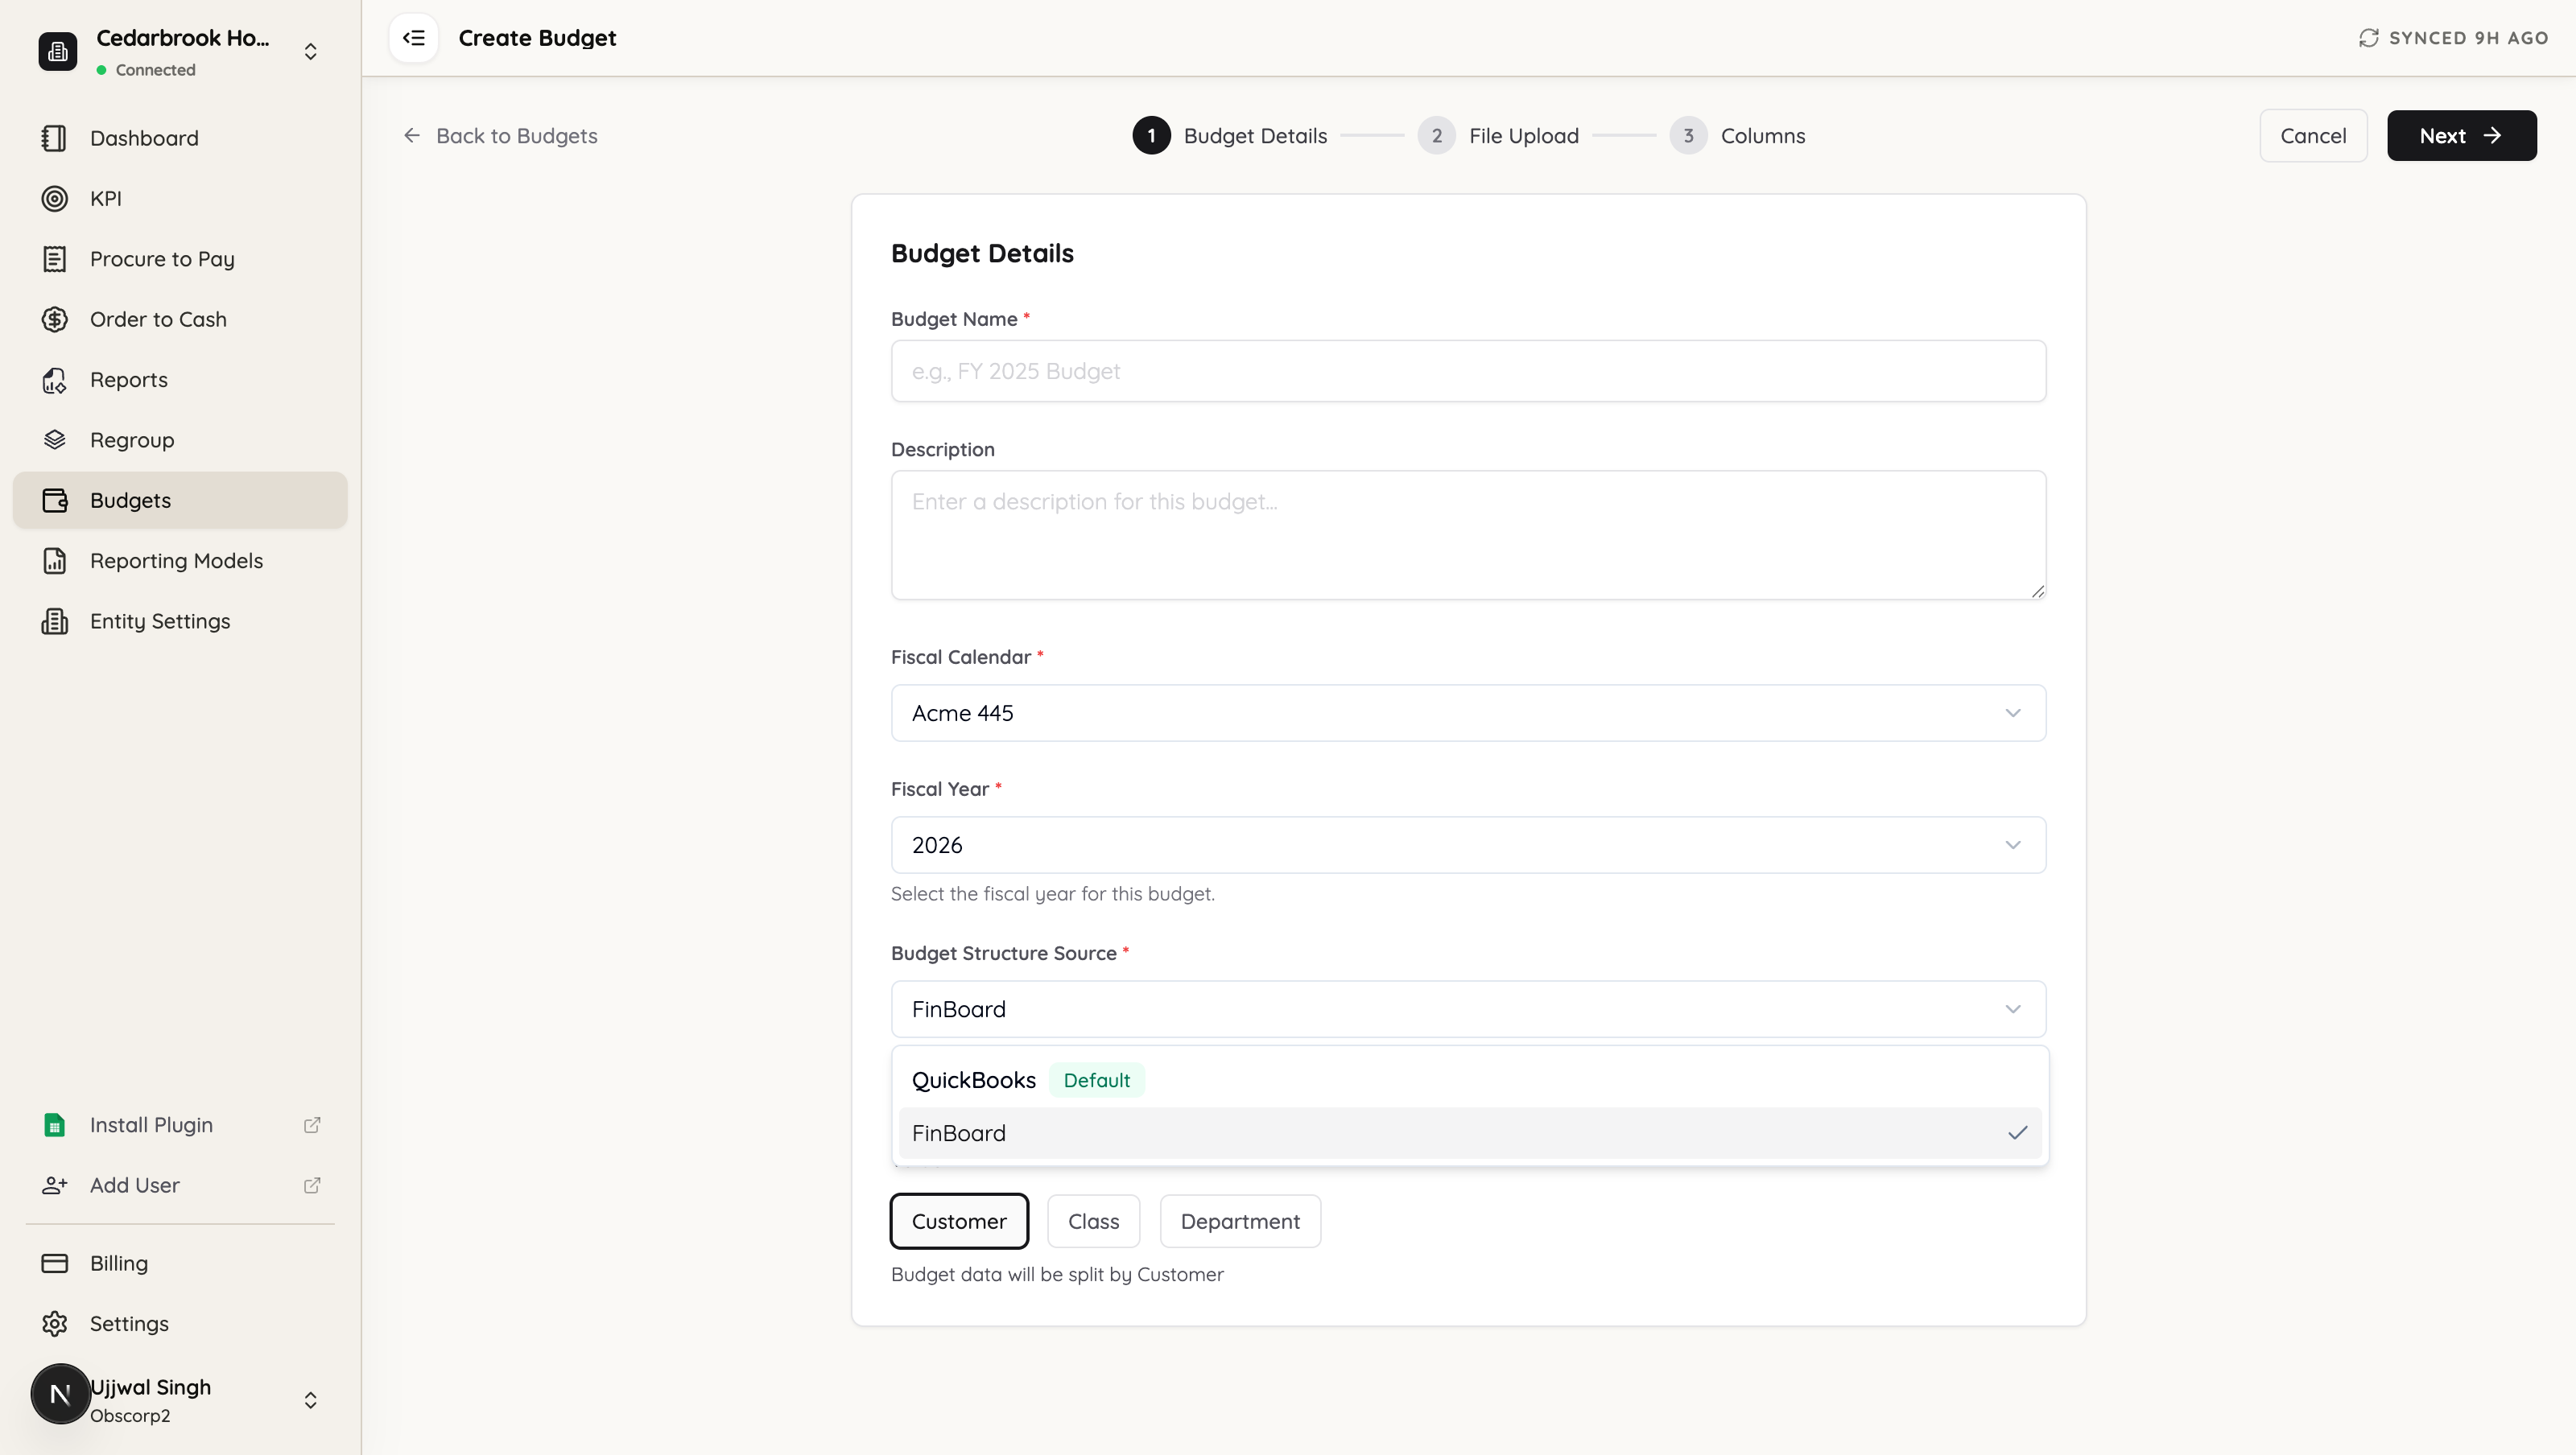Image resolution: width=2576 pixels, height=1455 pixels.
Task: Click the Default badge beside QuickBooks
Action: click(1096, 1080)
